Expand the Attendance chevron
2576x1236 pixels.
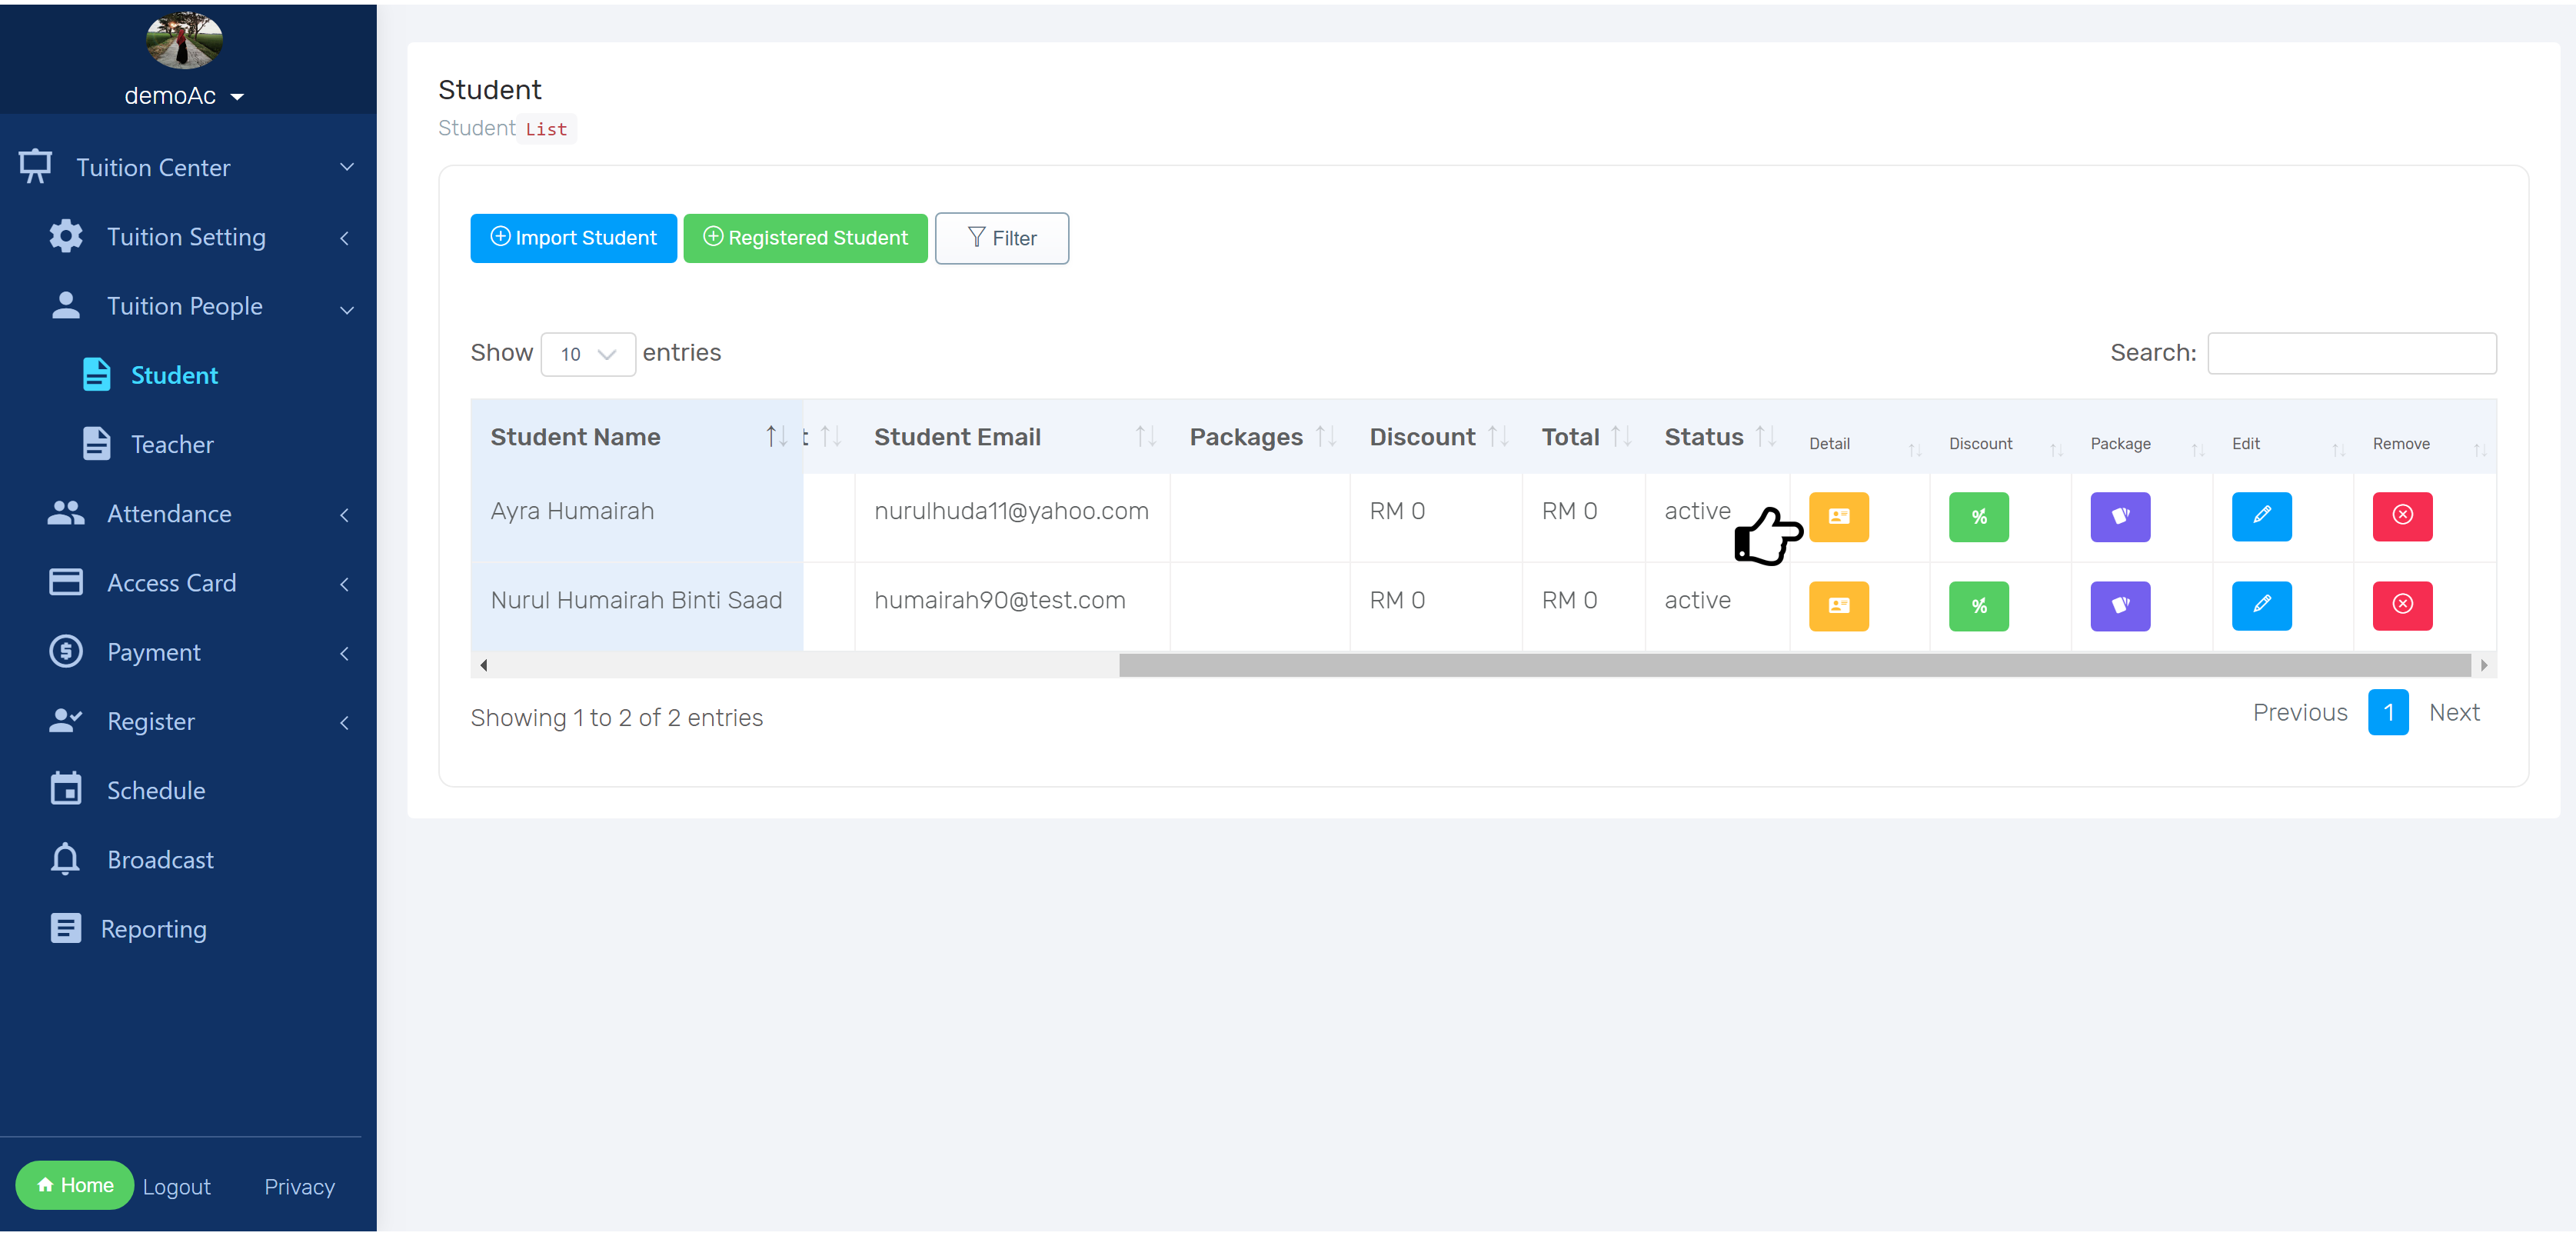tap(345, 515)
